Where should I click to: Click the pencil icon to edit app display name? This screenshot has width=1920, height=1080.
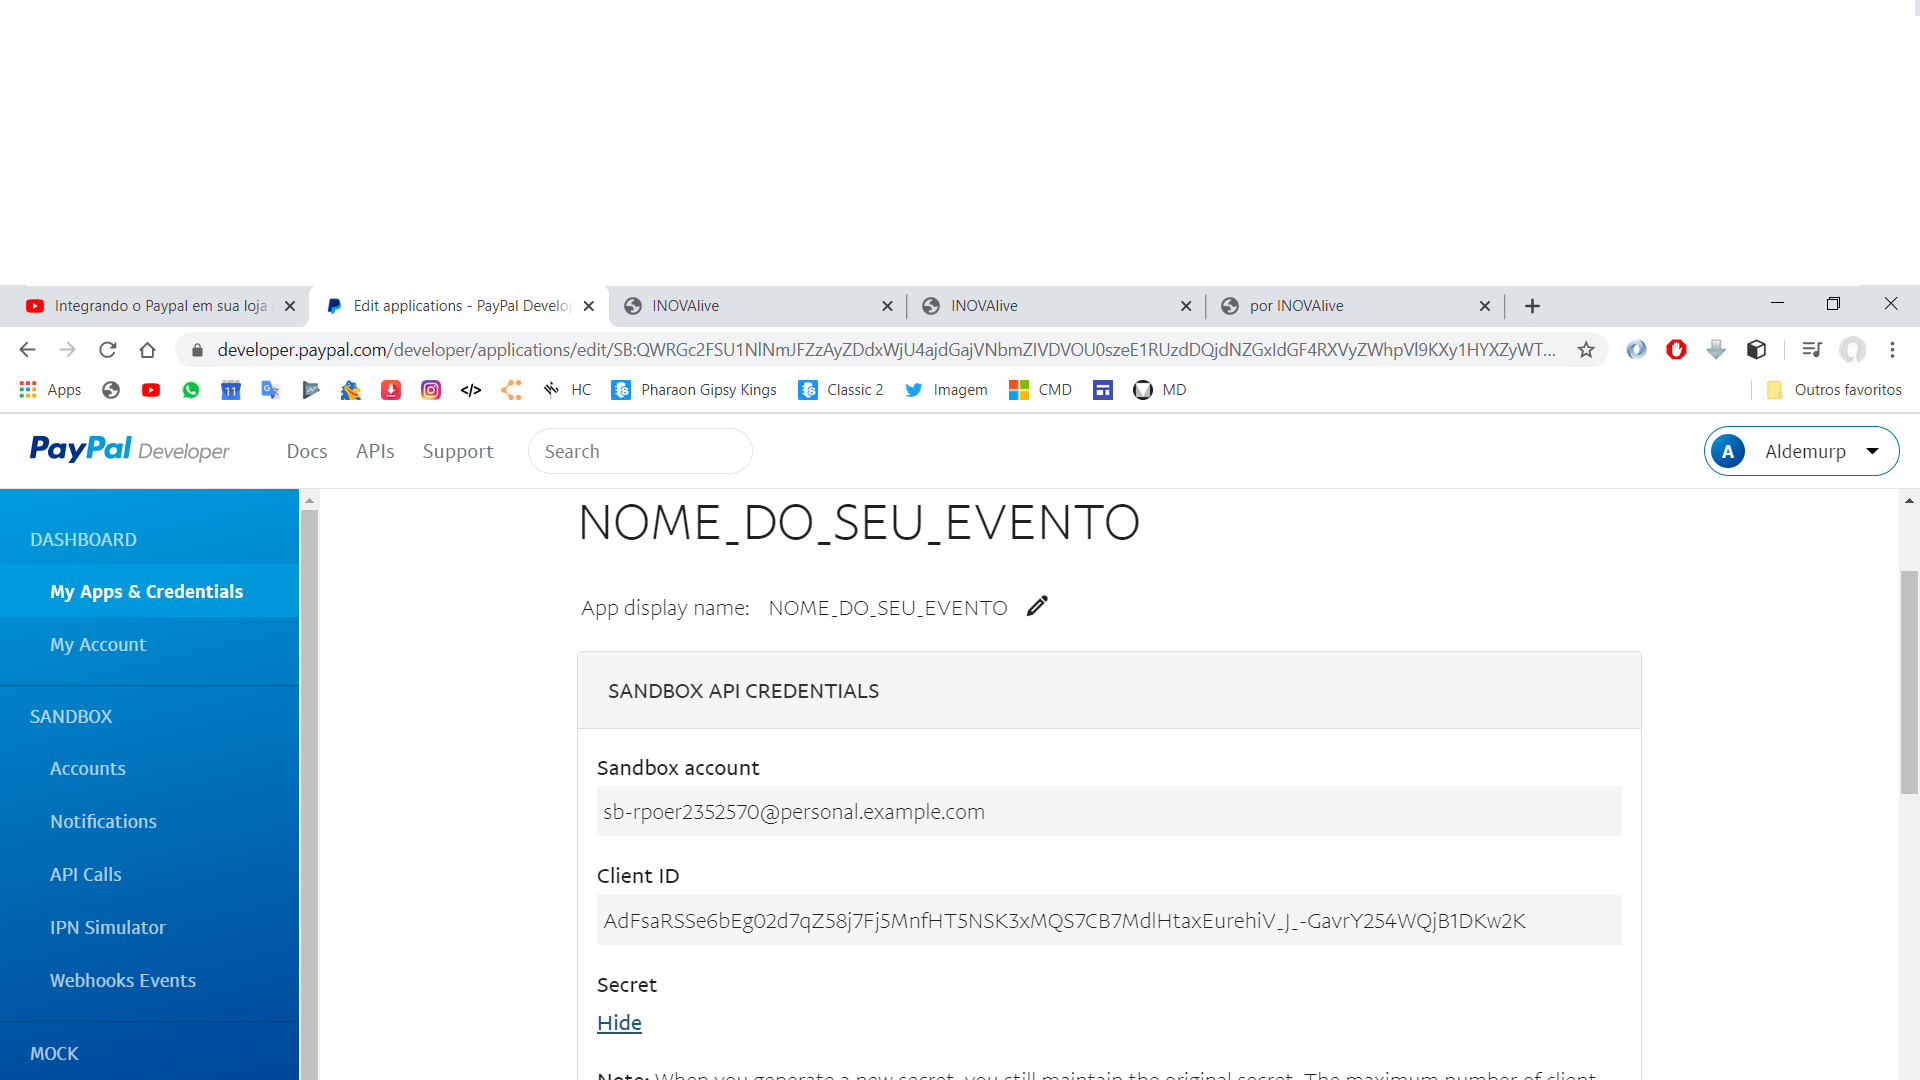(1037, 606)
